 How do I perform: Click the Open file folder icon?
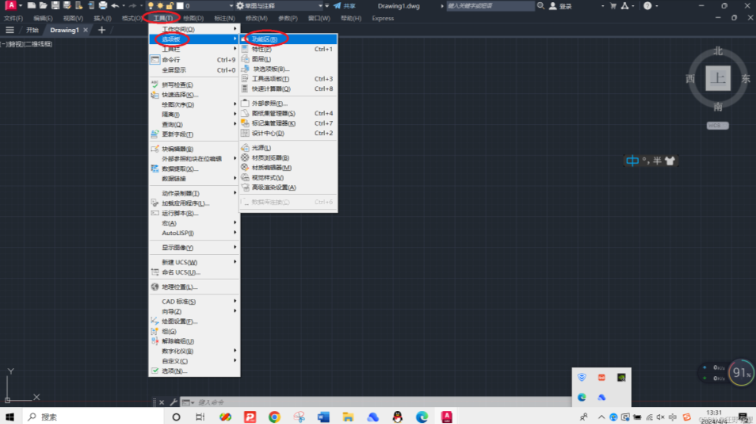(x=43, y=6)
